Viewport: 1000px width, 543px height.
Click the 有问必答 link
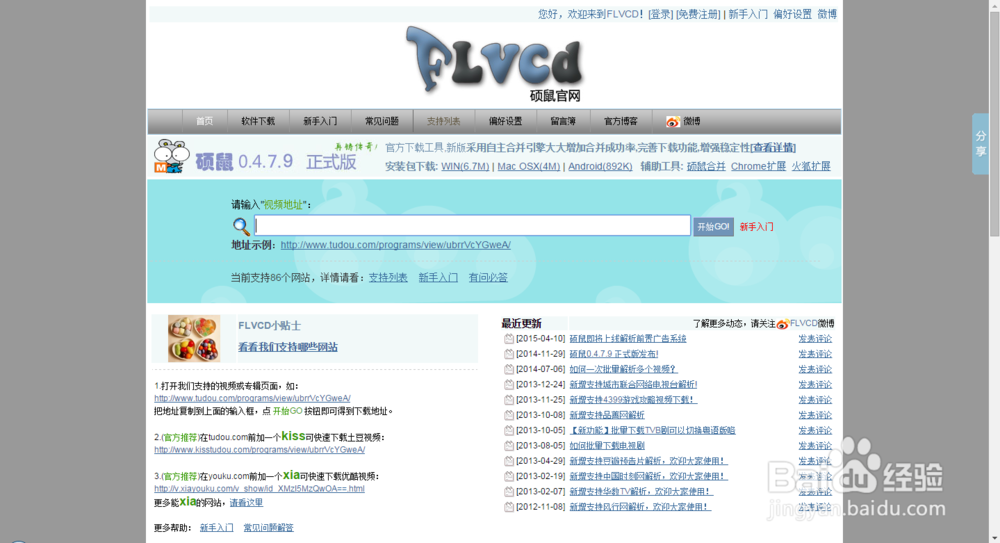488,278
